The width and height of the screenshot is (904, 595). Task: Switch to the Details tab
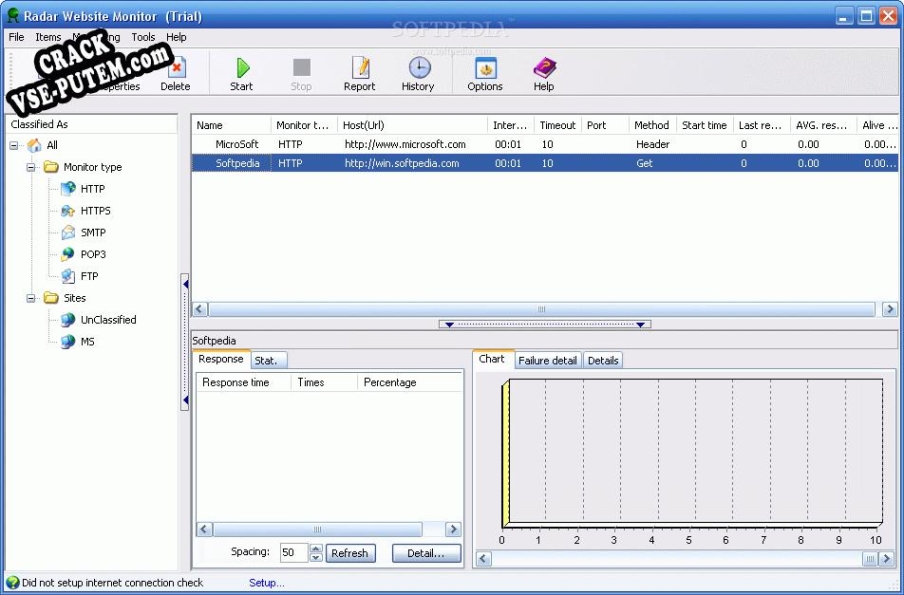click(x=603, y=361)
